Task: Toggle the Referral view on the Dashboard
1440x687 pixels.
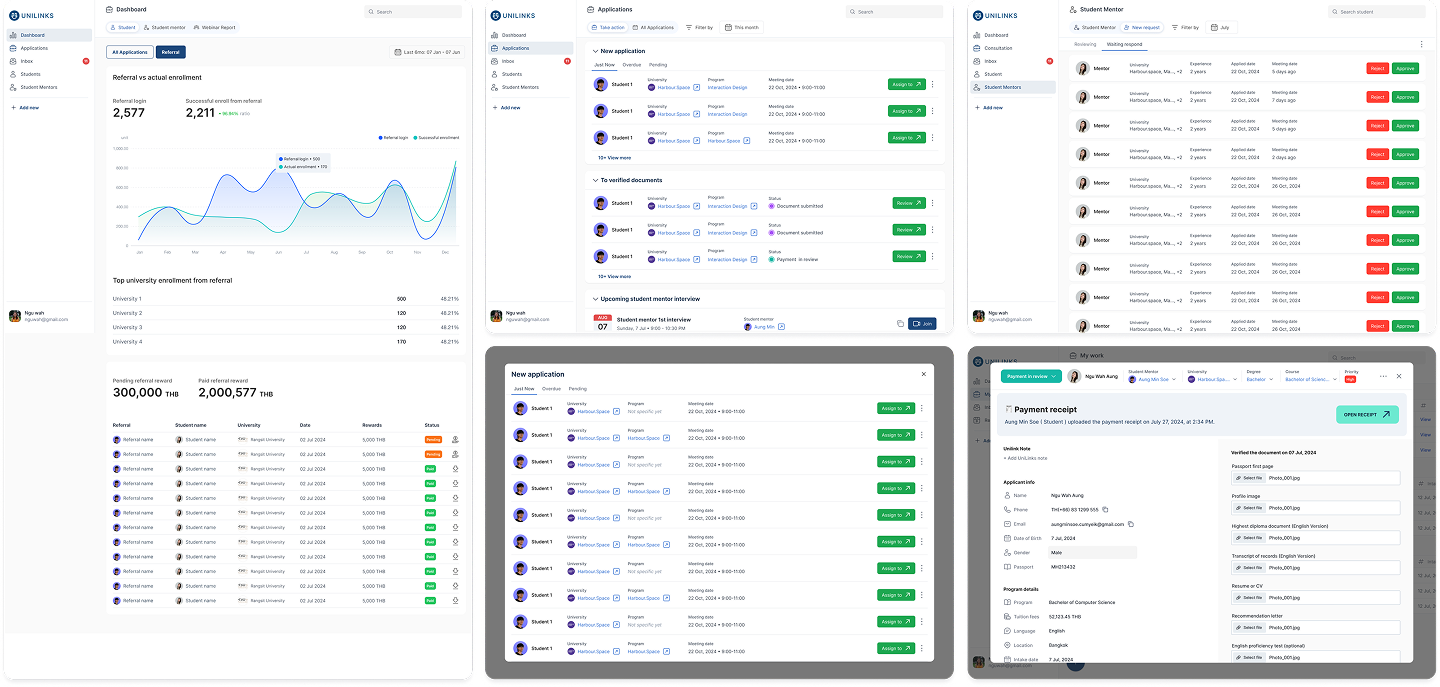Action: click(x=171, y=52)
